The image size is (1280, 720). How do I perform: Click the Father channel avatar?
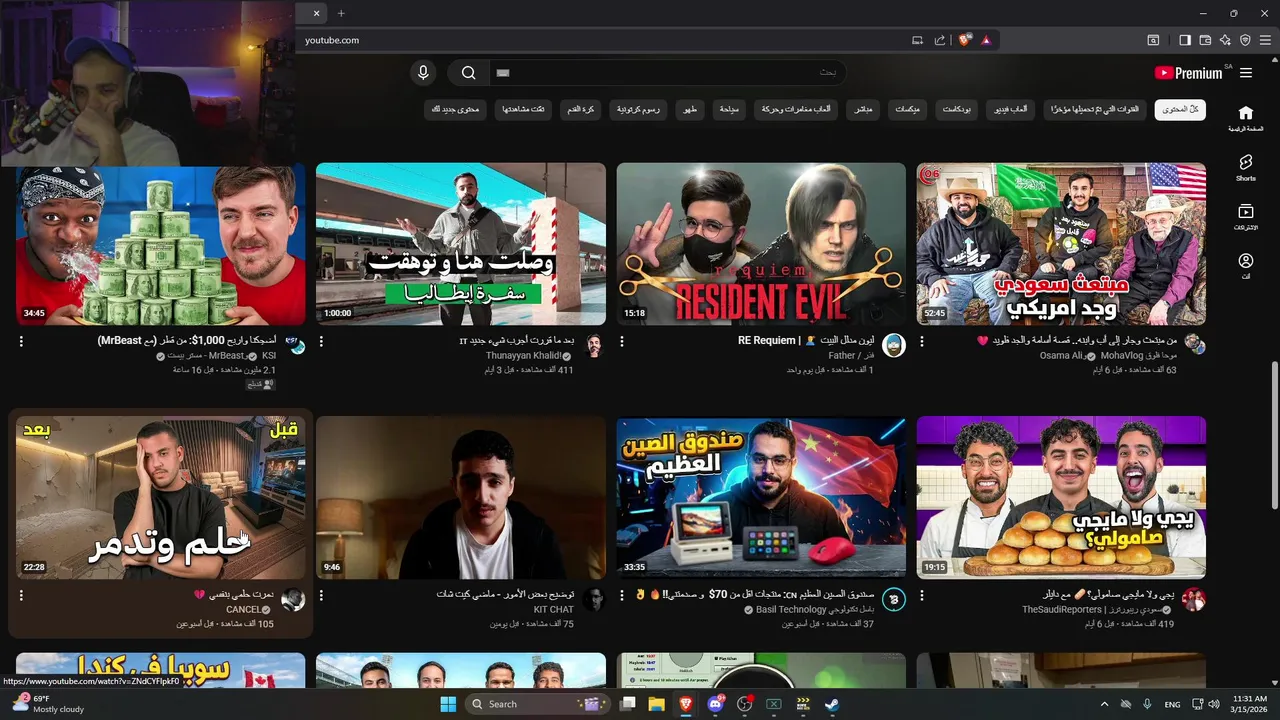(x=894, y=346)
